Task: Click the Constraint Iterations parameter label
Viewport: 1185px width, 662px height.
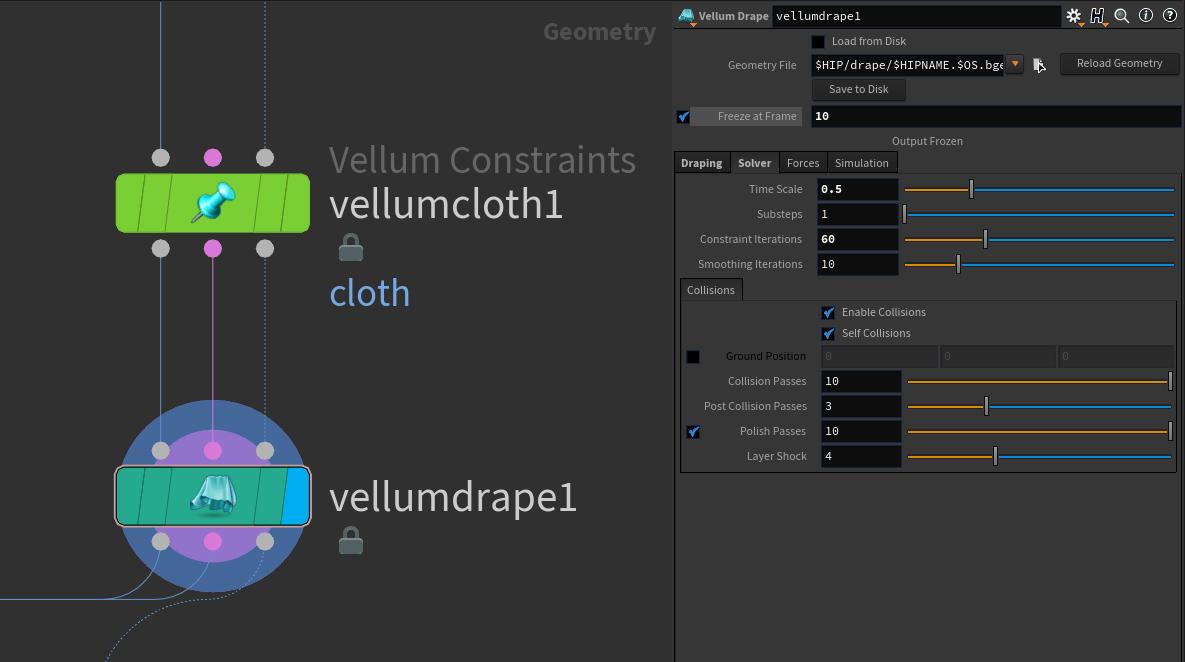Action: 750,240
